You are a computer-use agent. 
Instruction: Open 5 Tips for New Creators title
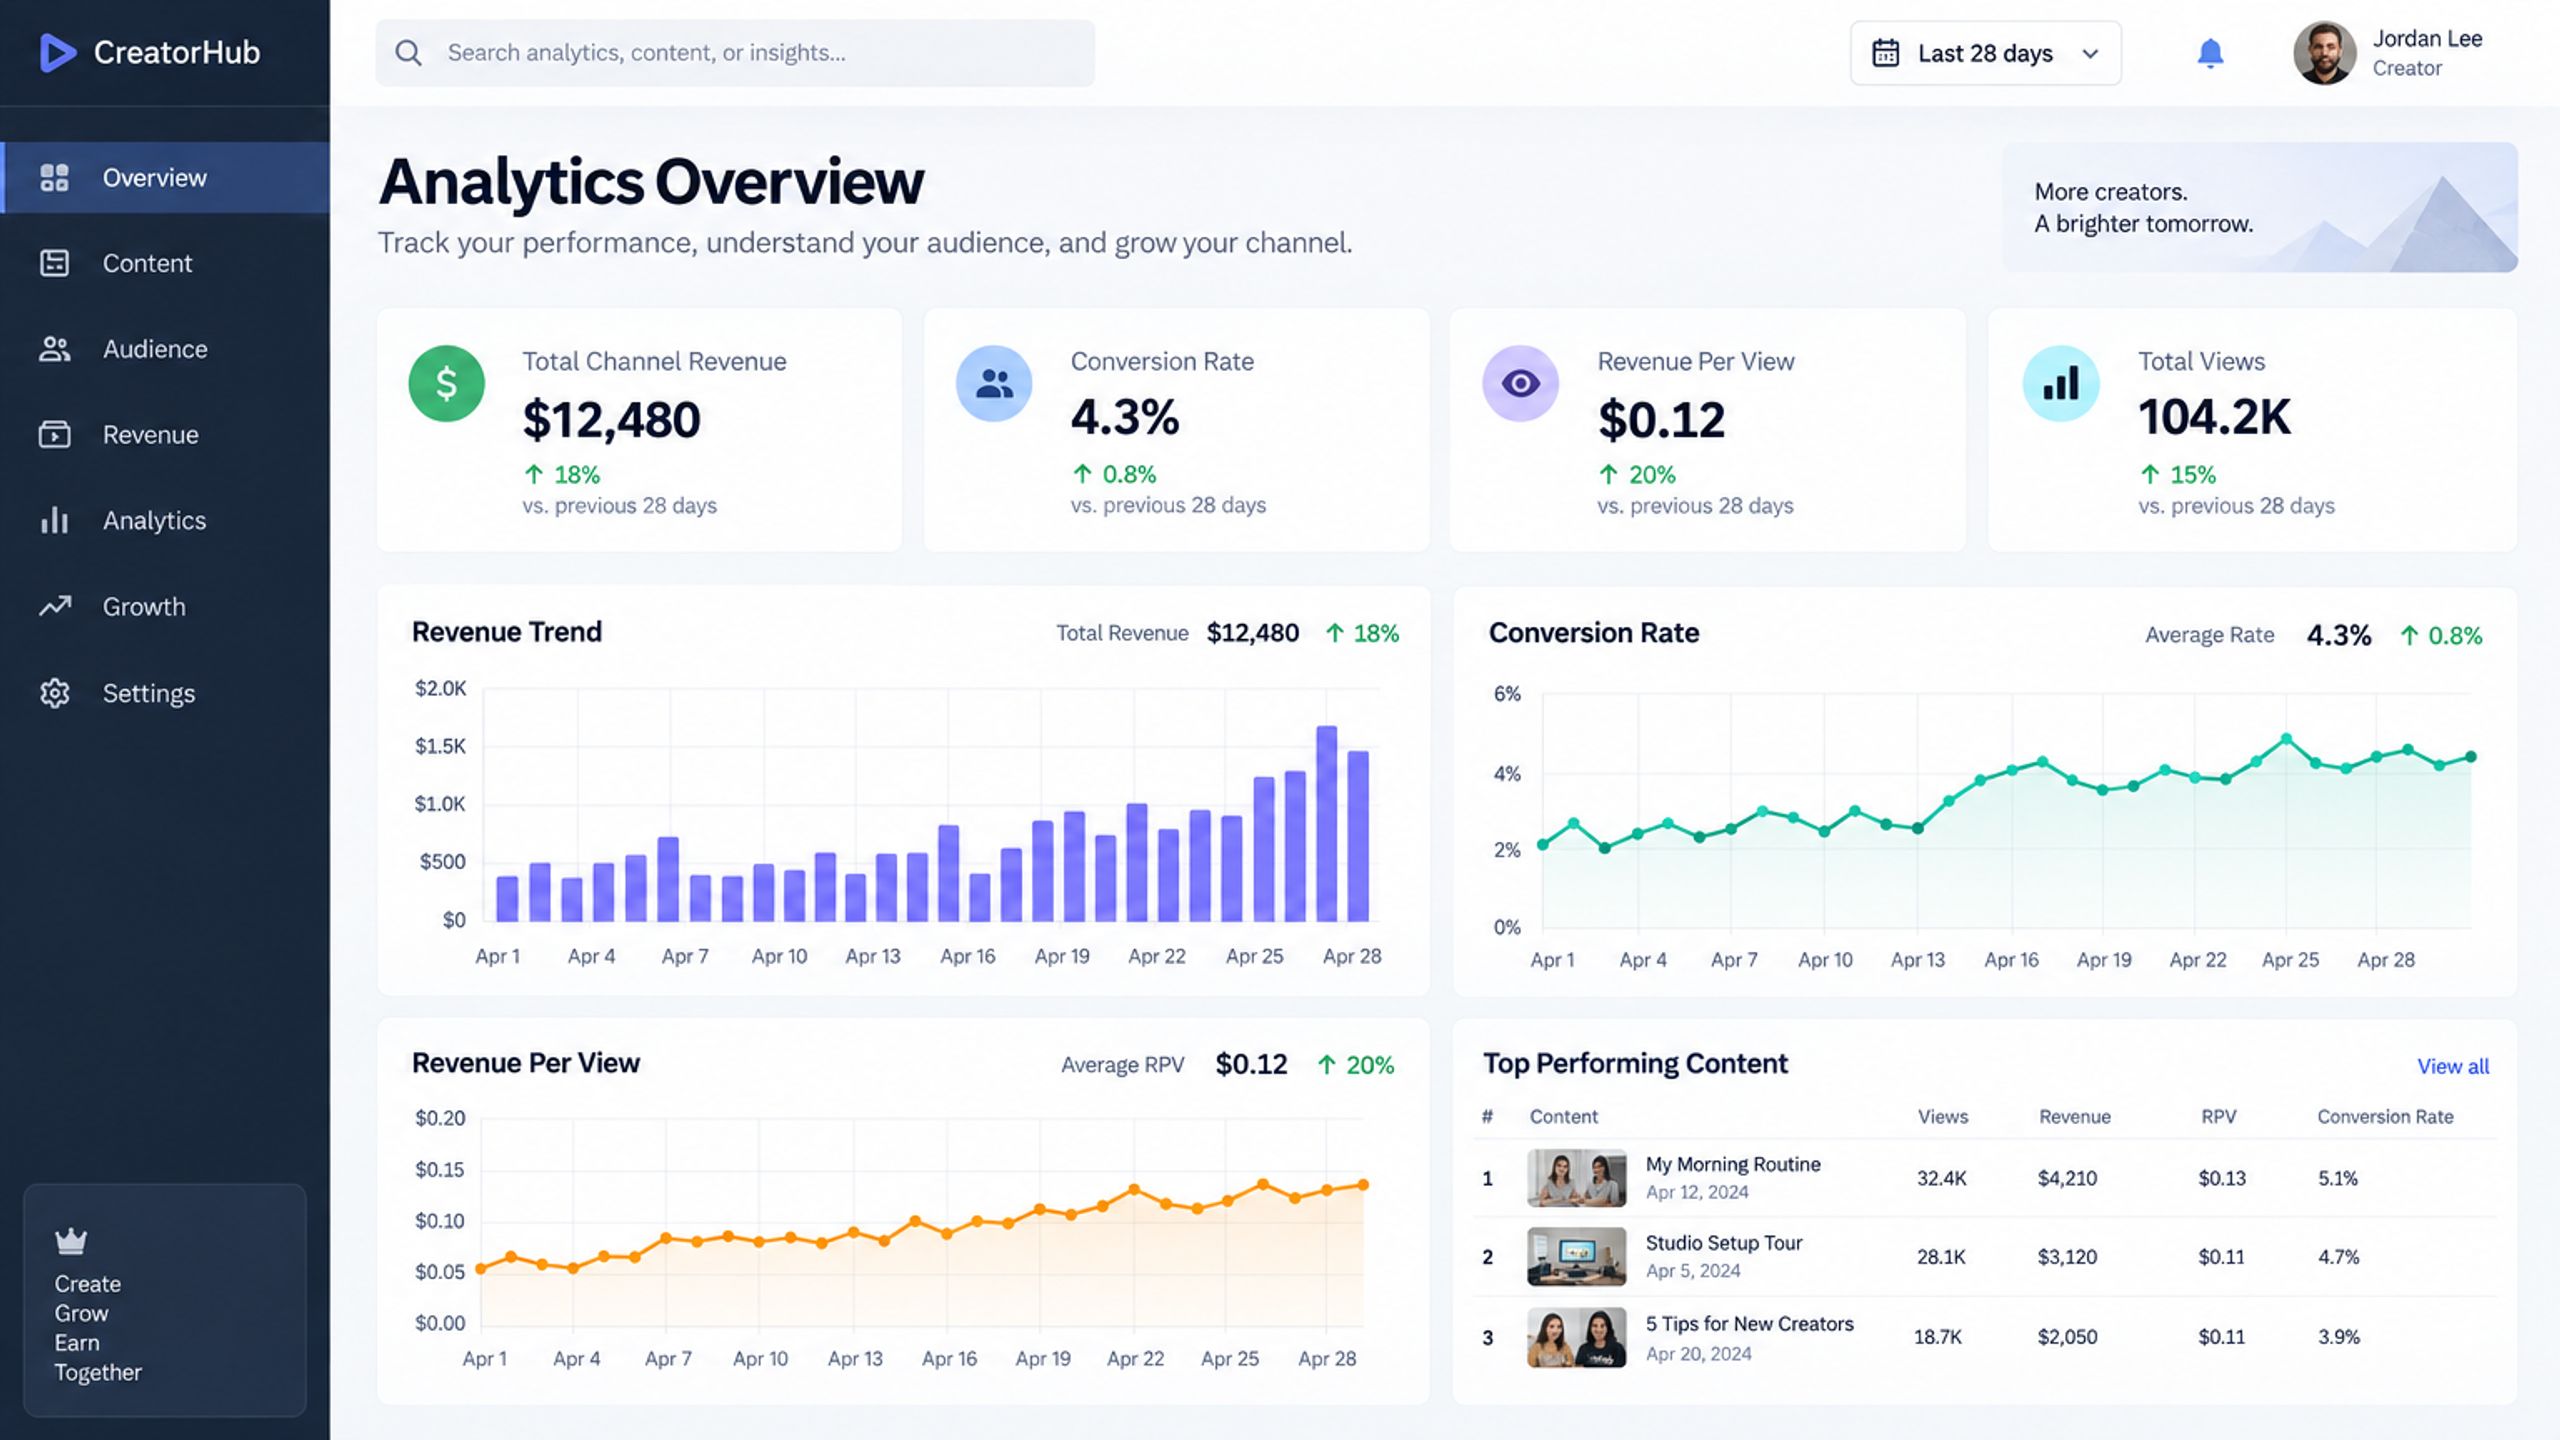pos(1750,1324)
